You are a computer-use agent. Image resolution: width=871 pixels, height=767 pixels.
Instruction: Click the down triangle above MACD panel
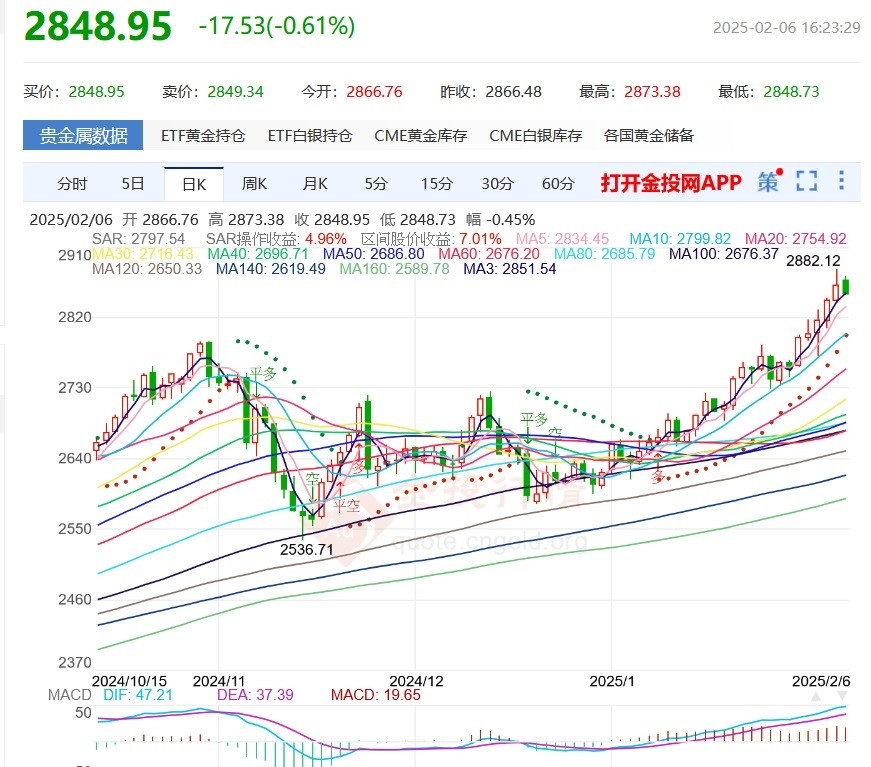(x=842, y=696)
